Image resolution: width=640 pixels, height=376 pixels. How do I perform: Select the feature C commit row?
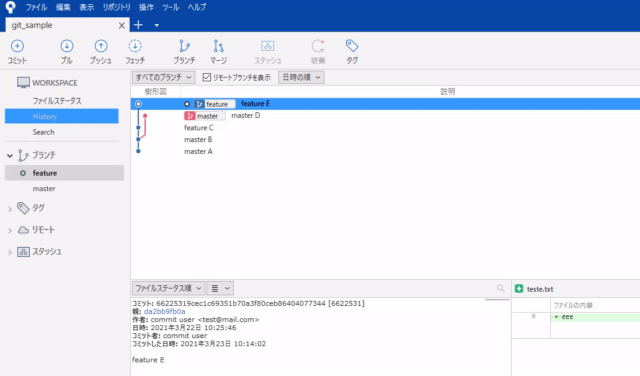(x=385, y=128)
